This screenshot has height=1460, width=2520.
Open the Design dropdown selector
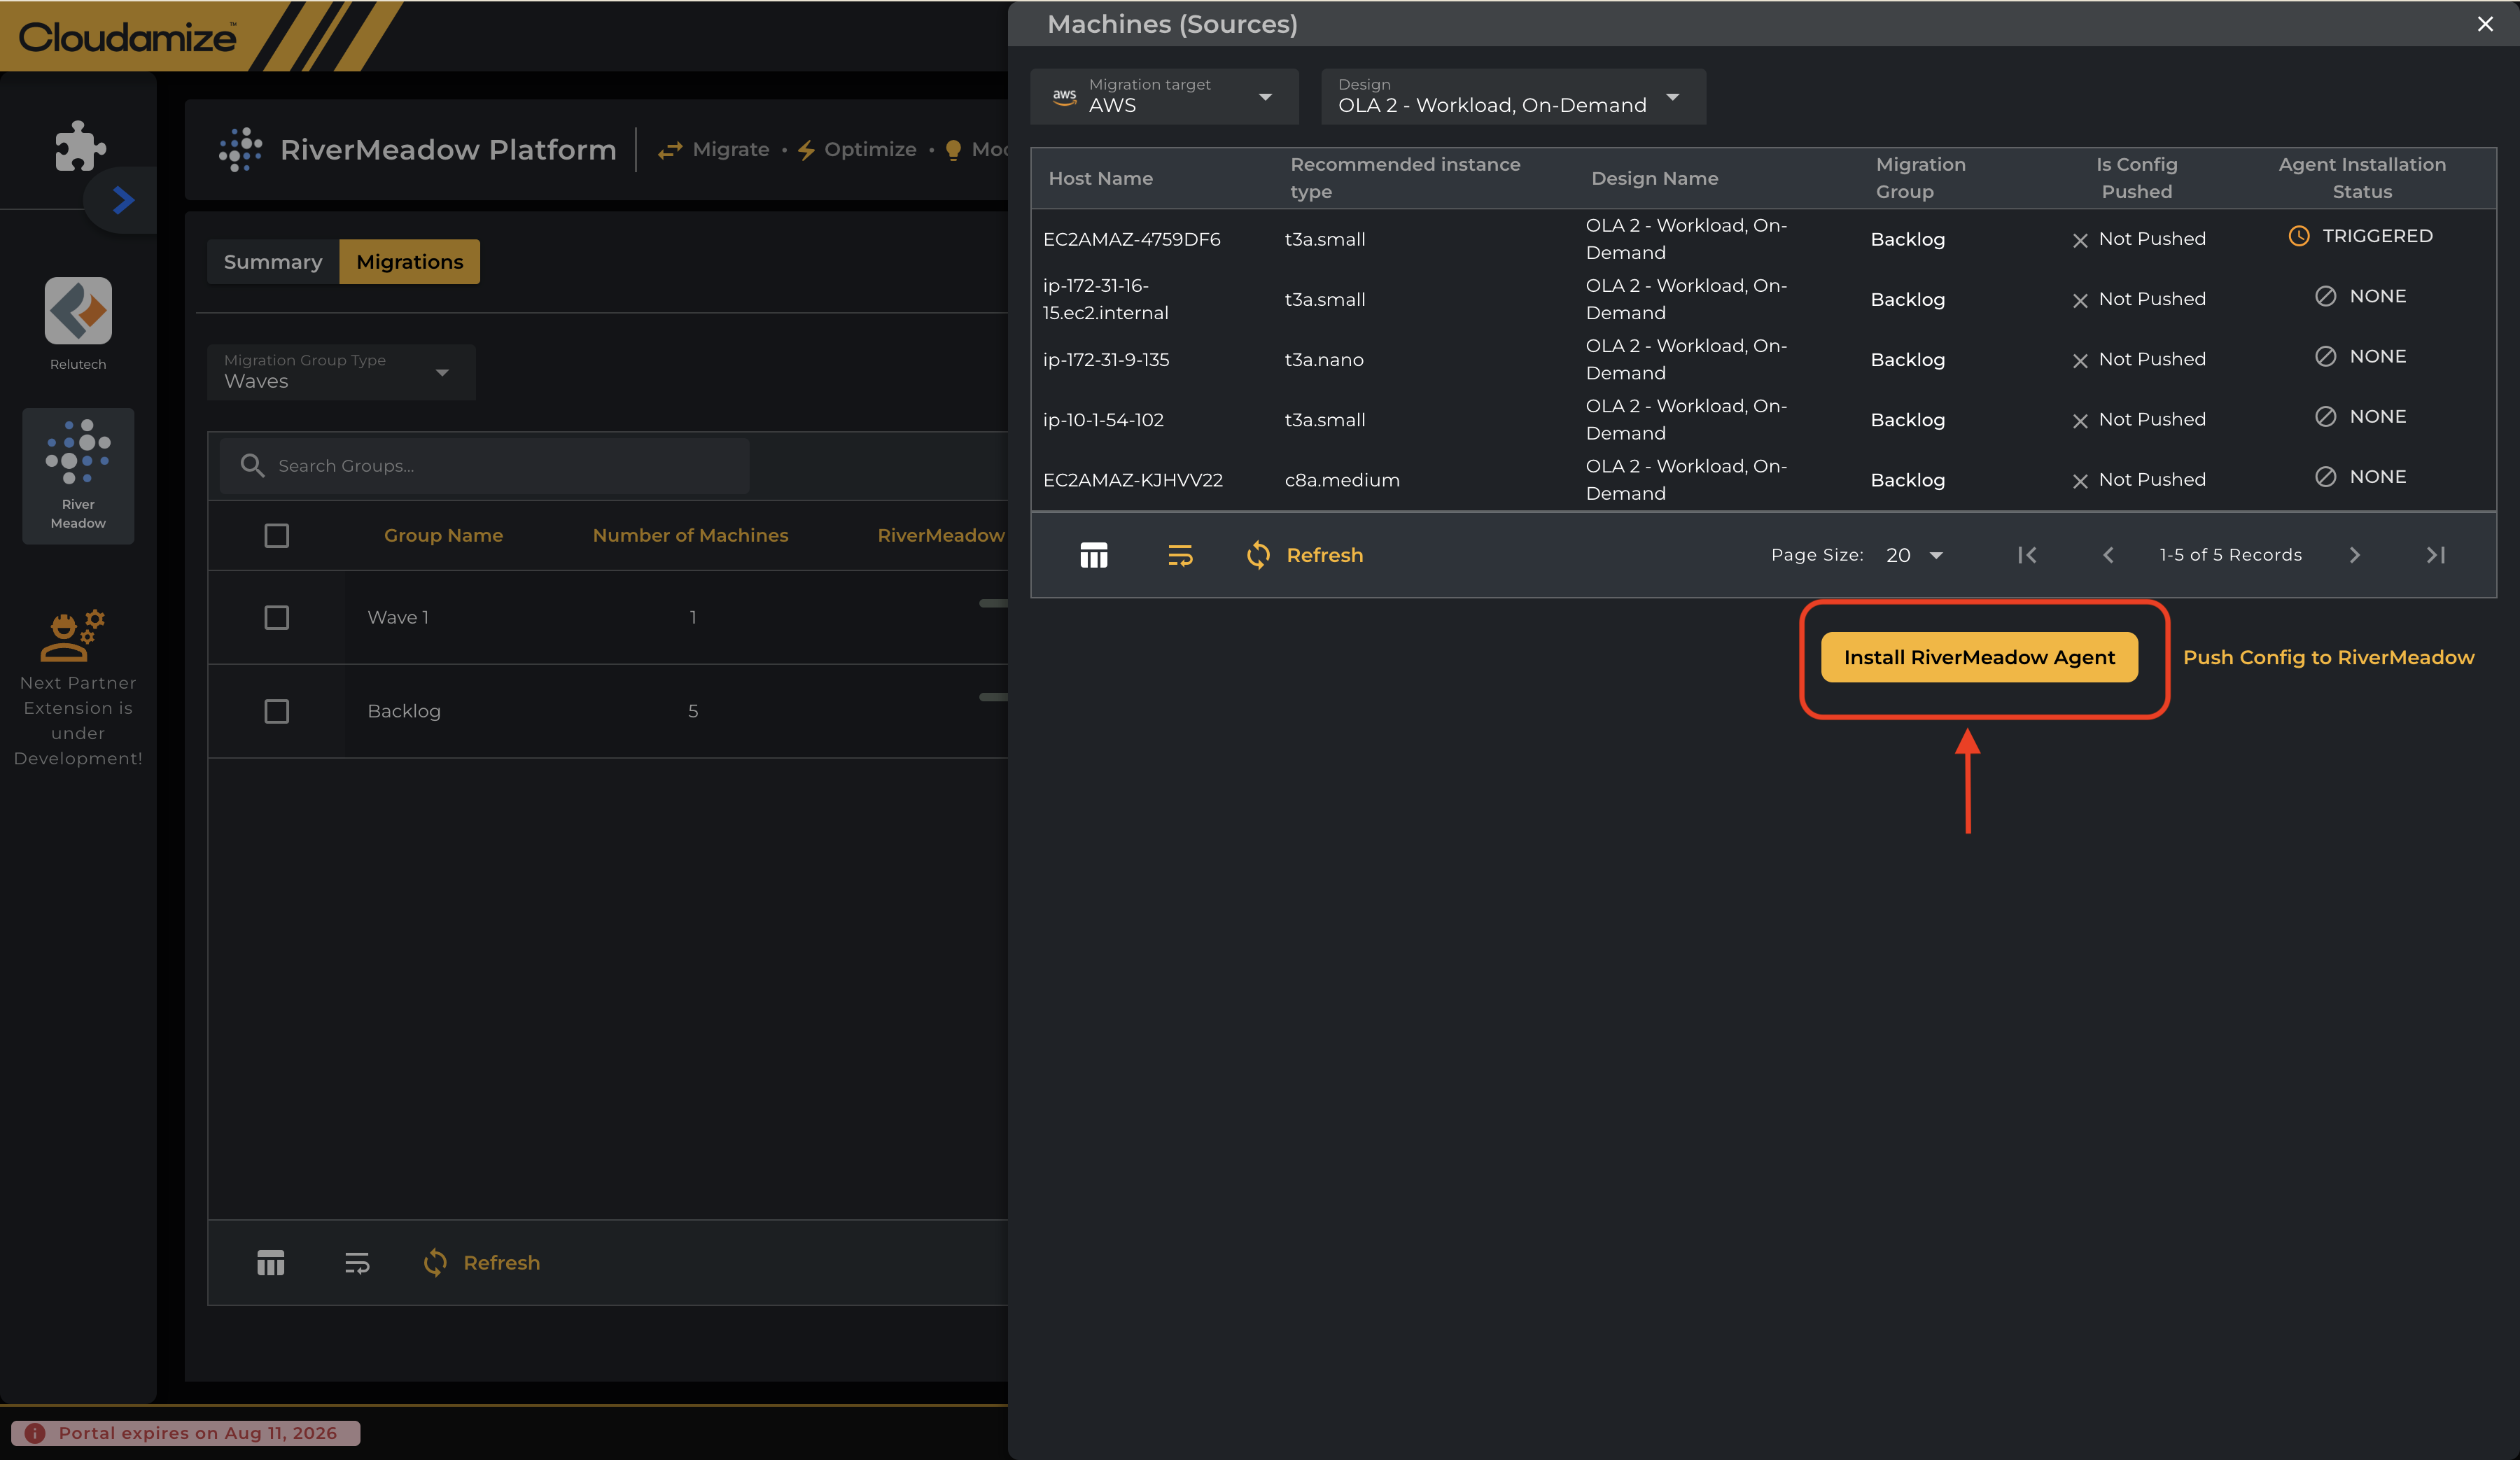1514,96
